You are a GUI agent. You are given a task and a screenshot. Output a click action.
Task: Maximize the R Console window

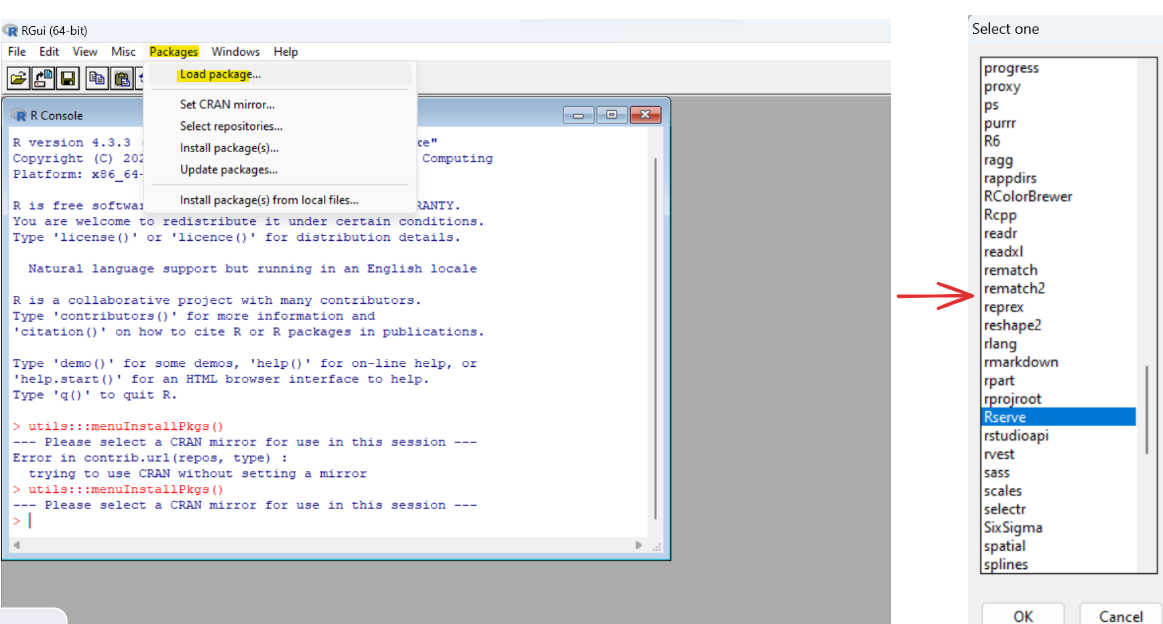611,115
